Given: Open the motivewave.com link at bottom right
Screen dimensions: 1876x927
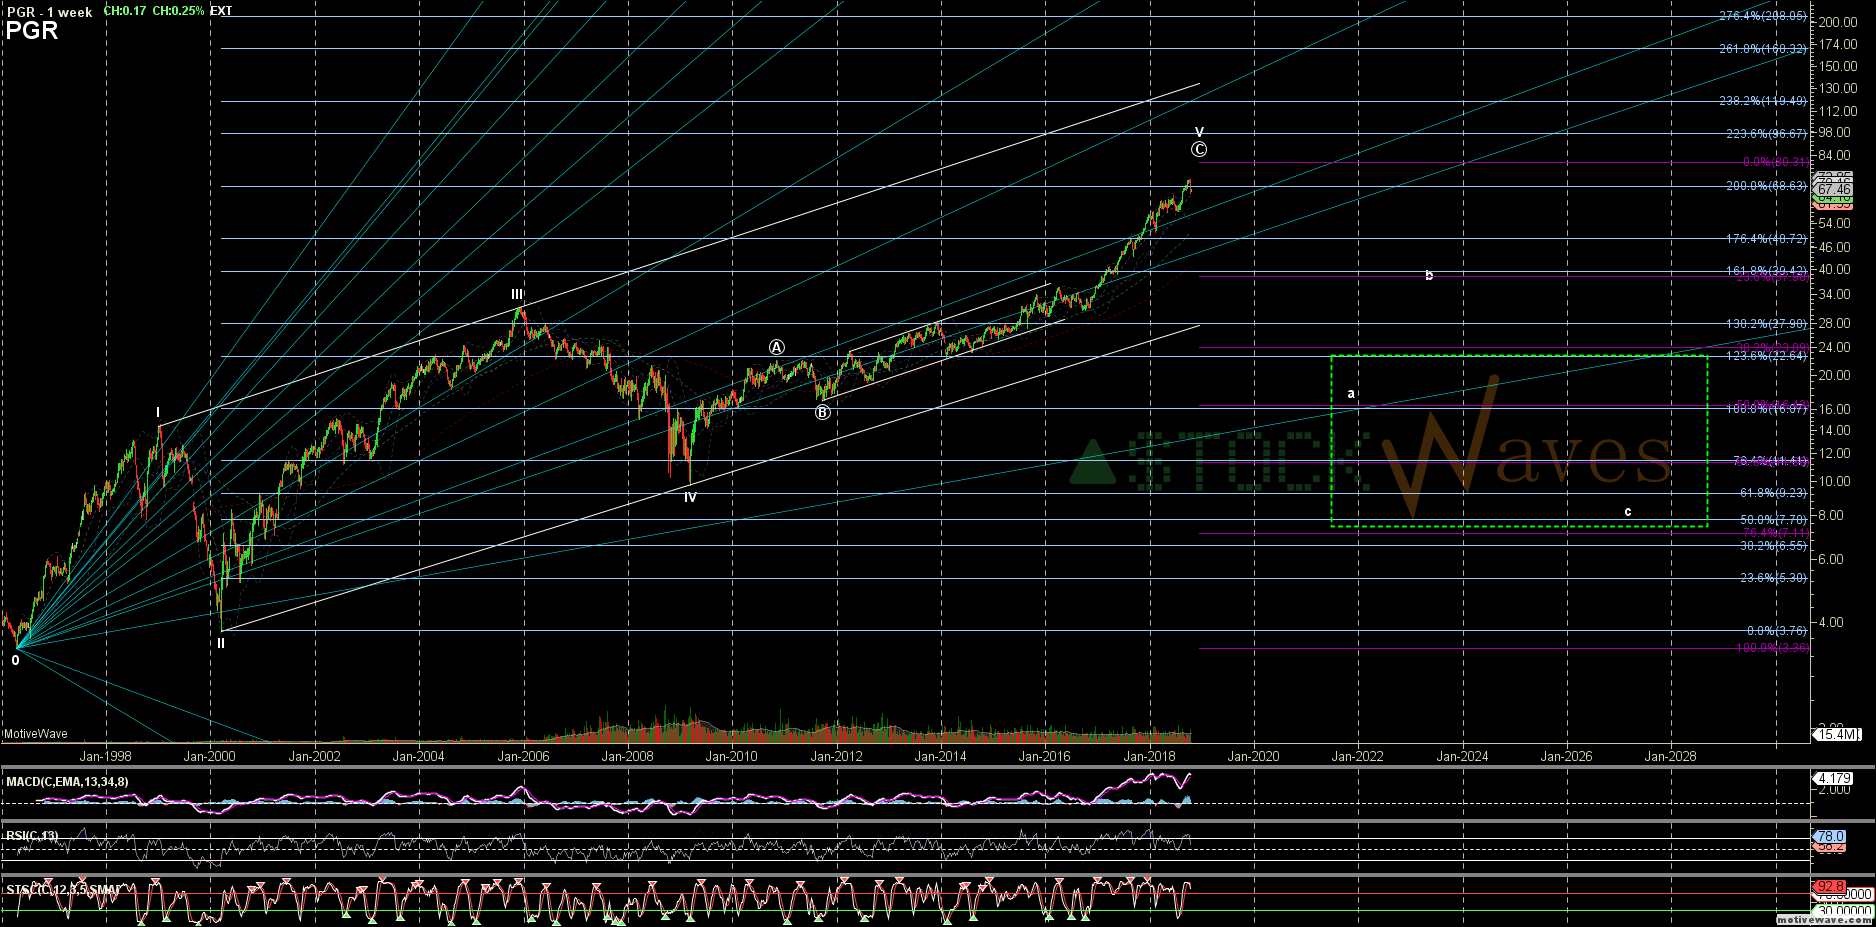Looking at the screenshot, I should (1825, 920).
